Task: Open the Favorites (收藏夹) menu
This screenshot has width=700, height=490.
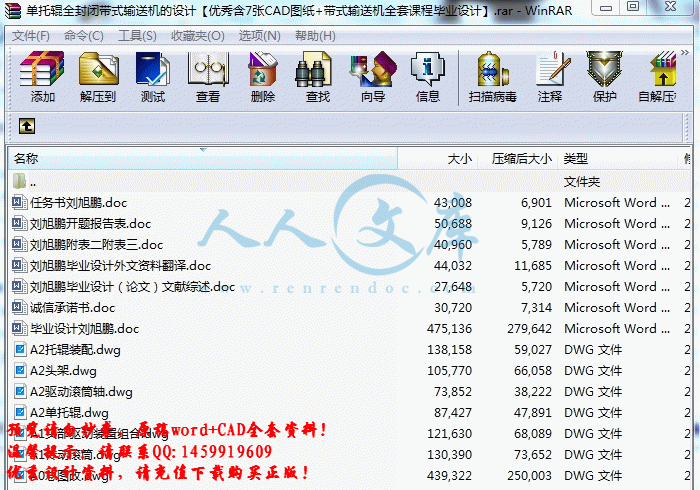Action: (x=198, y=36)
